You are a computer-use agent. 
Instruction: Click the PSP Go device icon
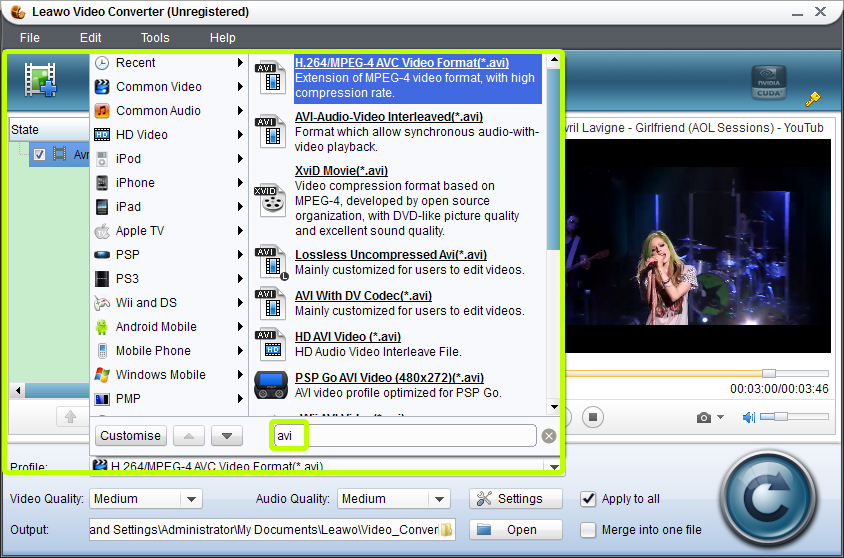[x=271, y=385]
